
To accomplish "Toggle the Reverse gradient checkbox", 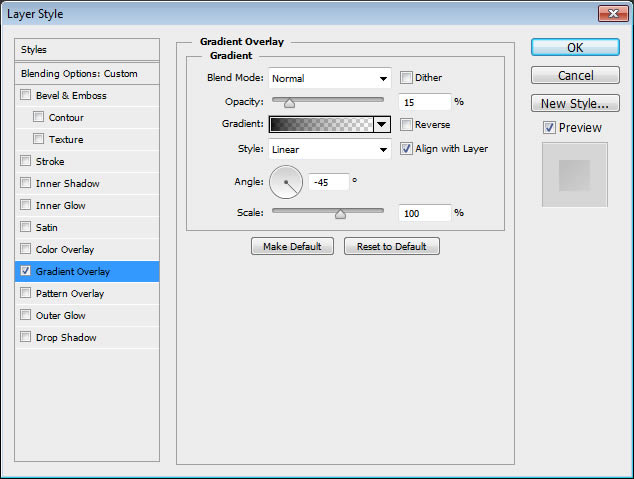I will pyautogui.click(x=407, y=125).
